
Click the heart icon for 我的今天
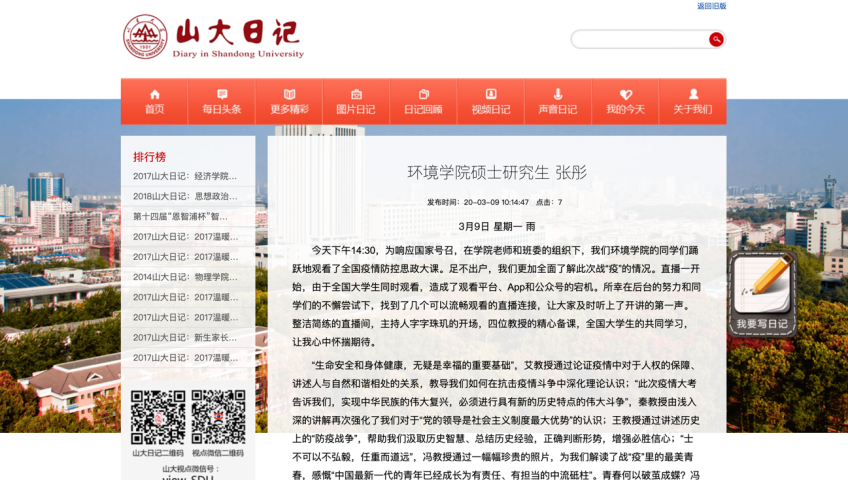point(625,94)
